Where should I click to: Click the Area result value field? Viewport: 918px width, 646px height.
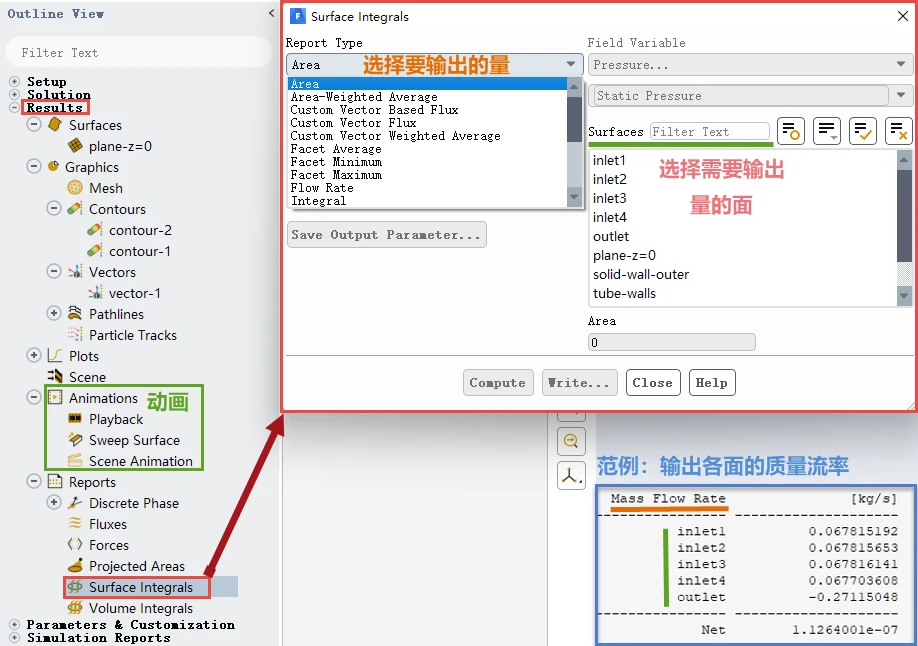[x=672, y=342]
